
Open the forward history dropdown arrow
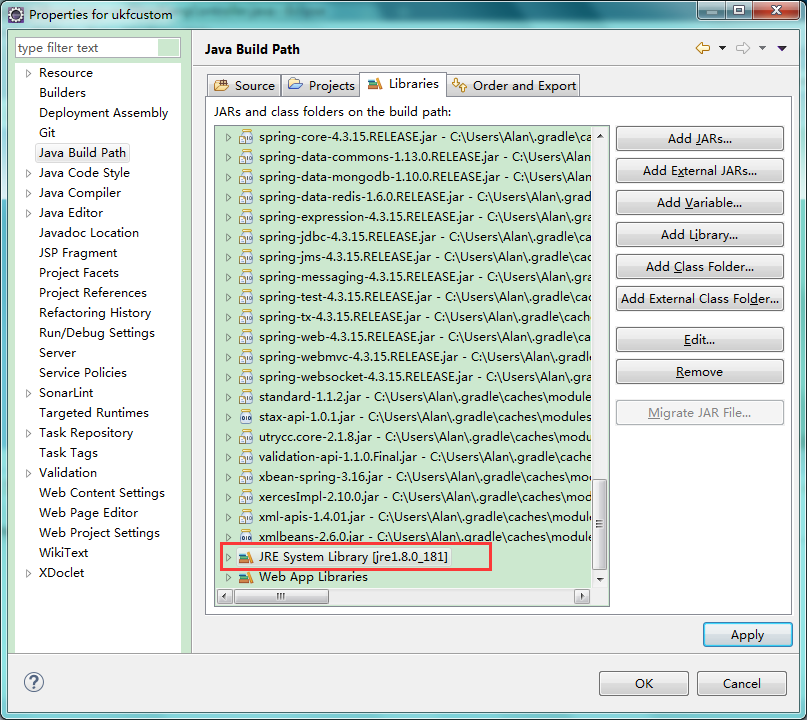coord(763,48)
